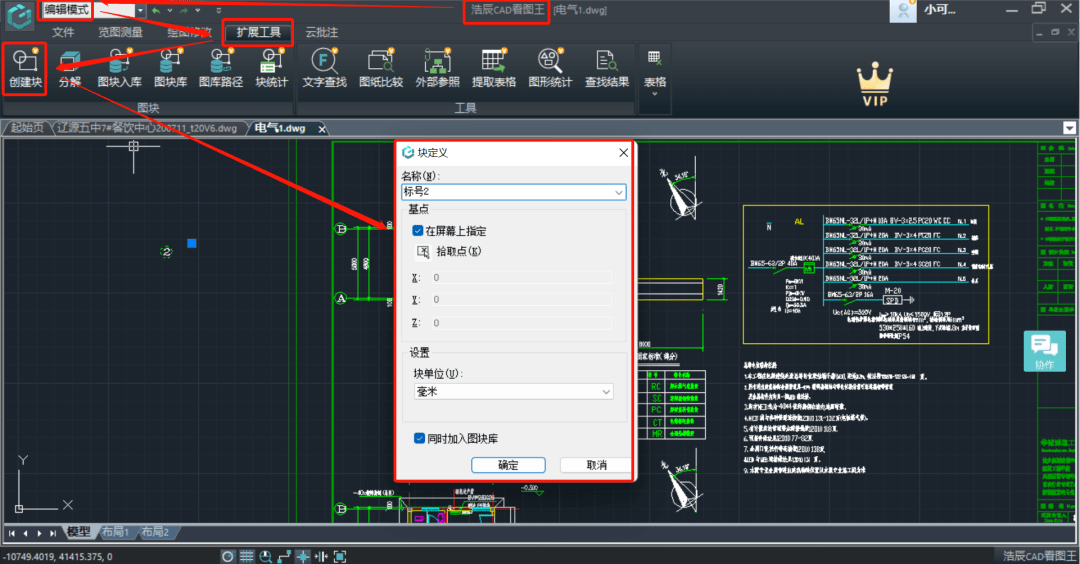Click the 拾取点 pick point icon

[x=423, y=252]
